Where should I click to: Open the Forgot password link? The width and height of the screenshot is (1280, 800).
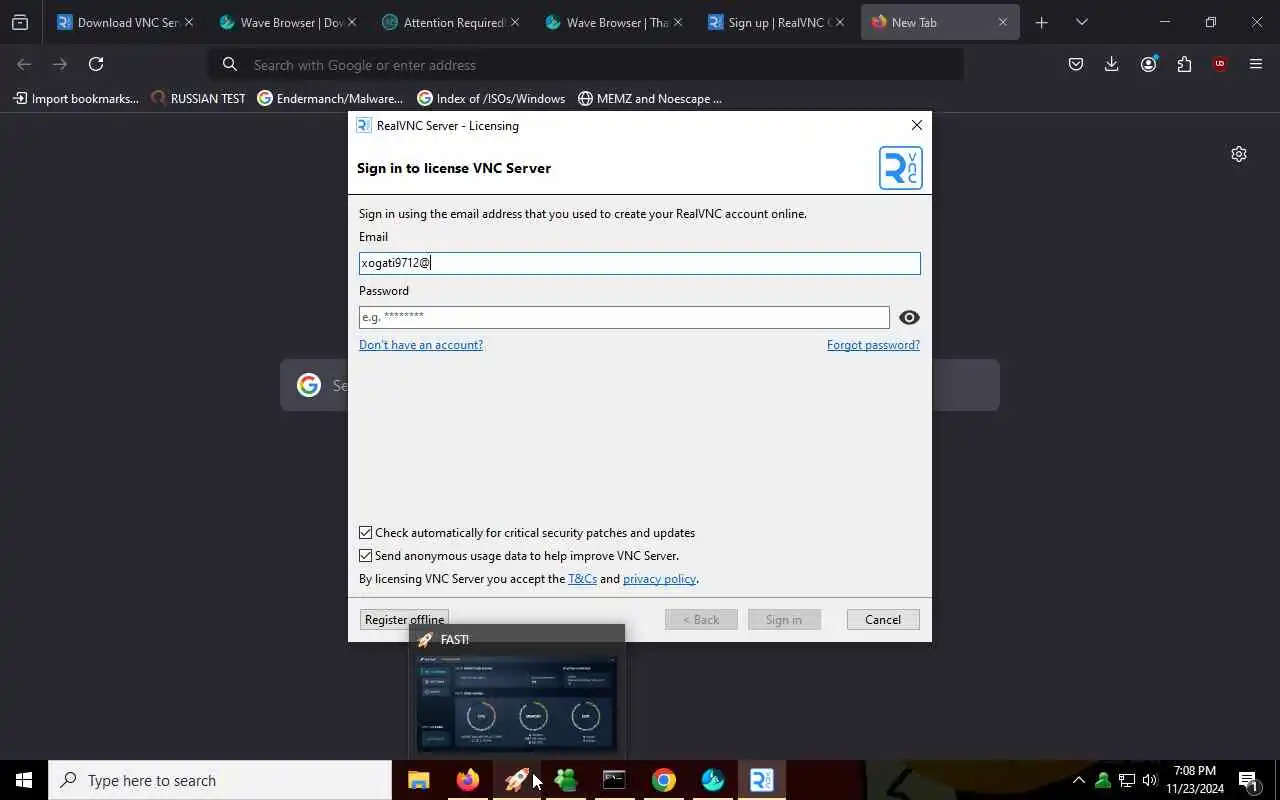tap(873, 345)
